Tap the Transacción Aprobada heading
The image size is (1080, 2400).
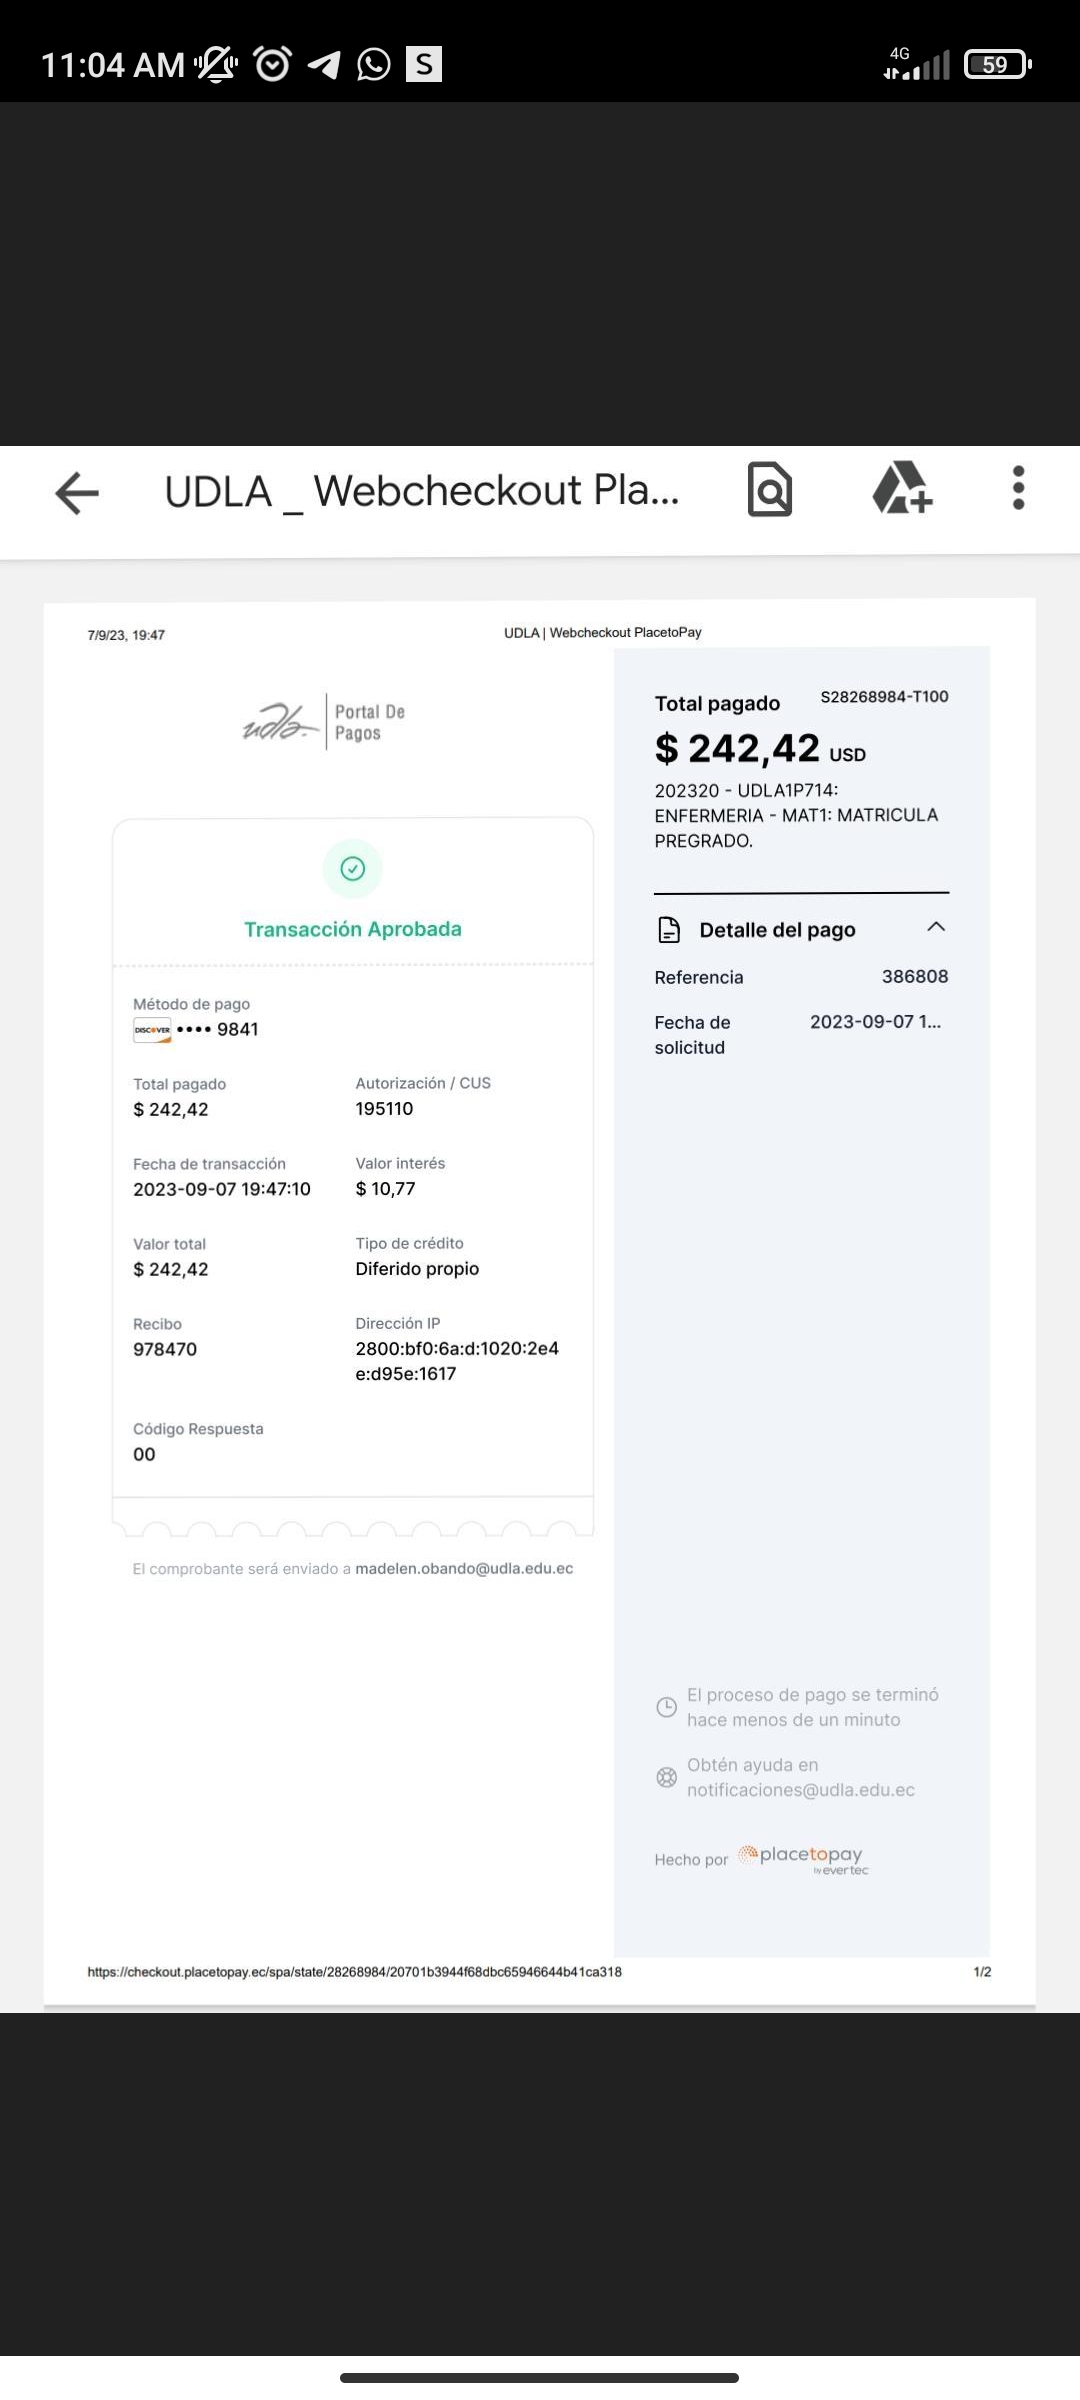[x=353, y=929]
